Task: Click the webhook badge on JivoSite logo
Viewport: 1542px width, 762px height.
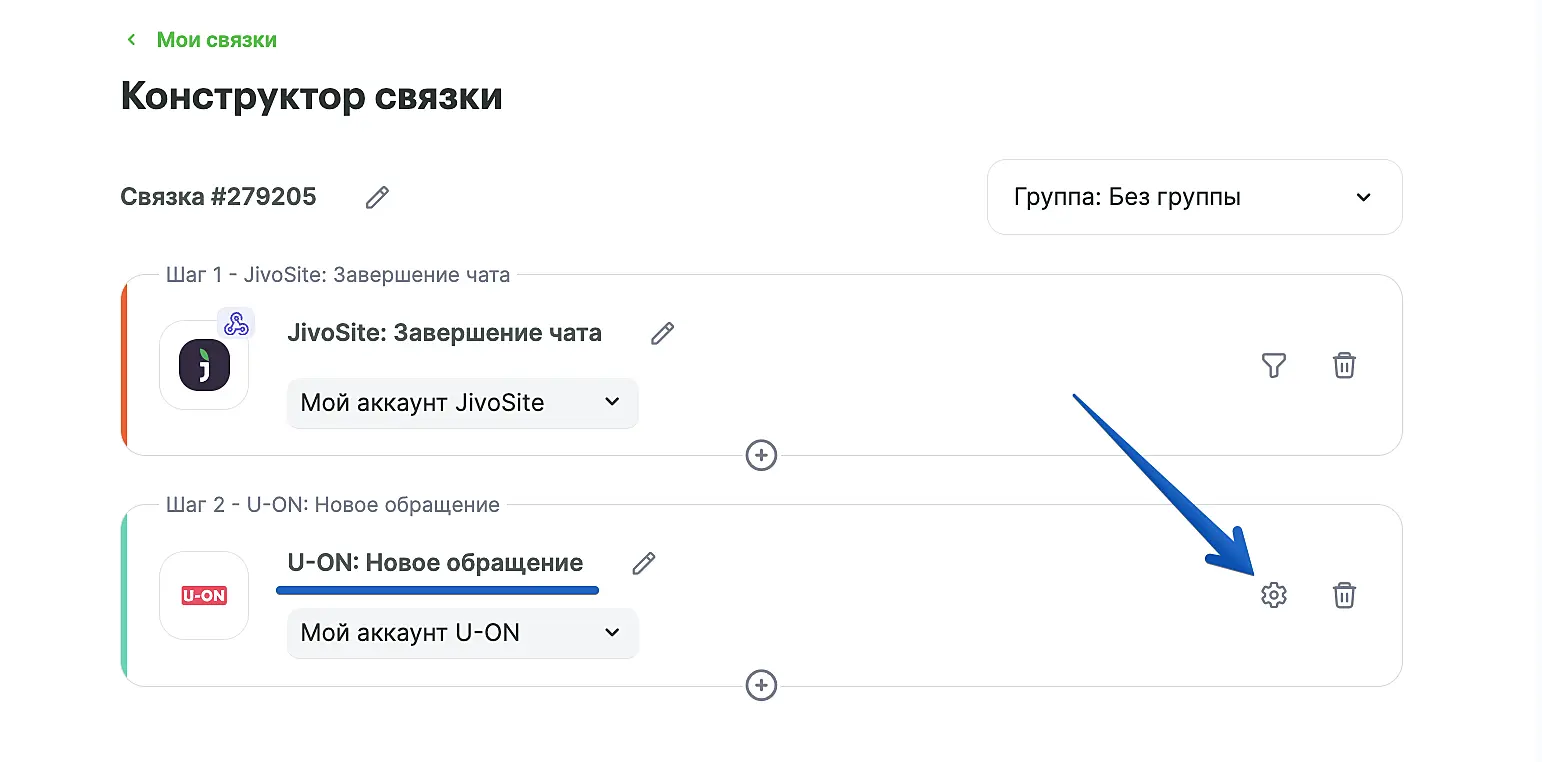Action: pyautogui.click(x=236, y=323)
